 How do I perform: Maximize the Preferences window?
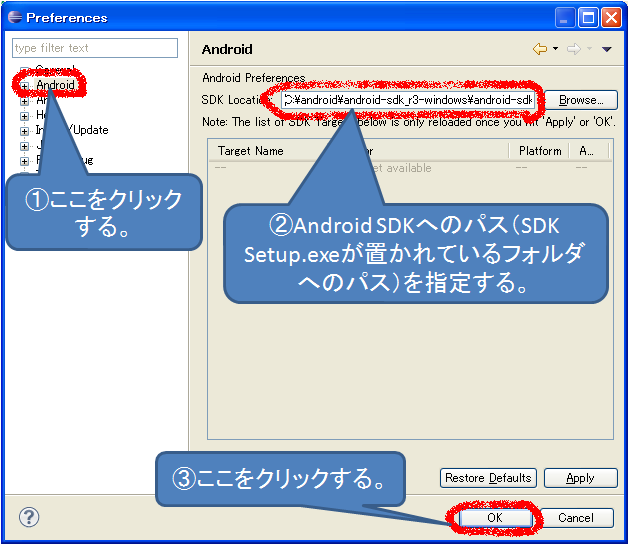588,18
